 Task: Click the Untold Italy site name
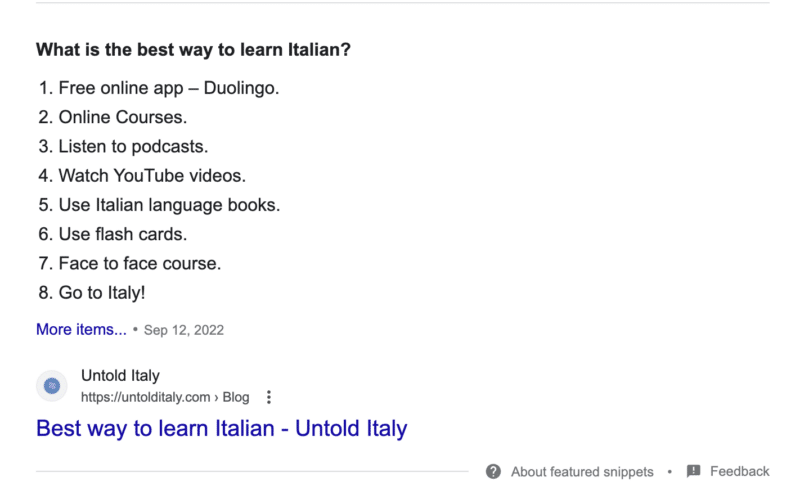[x=120, y=376]
